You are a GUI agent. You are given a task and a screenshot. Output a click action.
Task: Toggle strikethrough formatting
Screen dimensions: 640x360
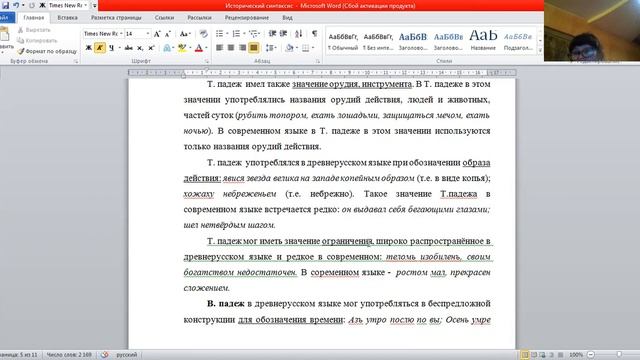(x=129, y=48)
